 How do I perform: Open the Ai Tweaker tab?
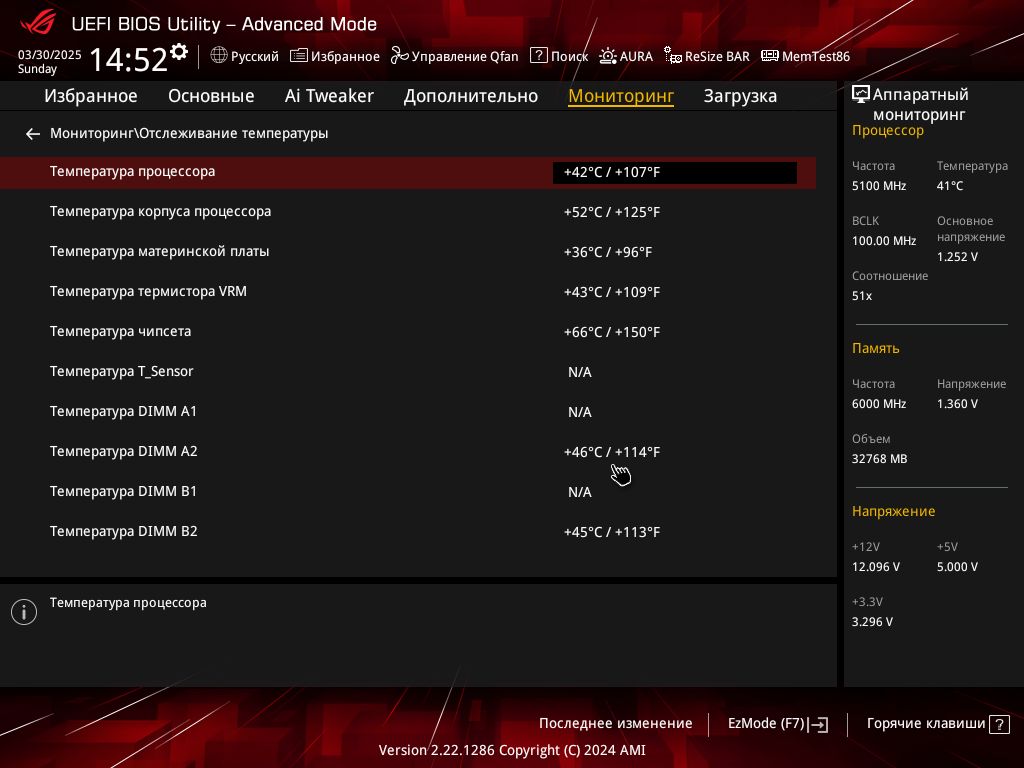[329, 96]
